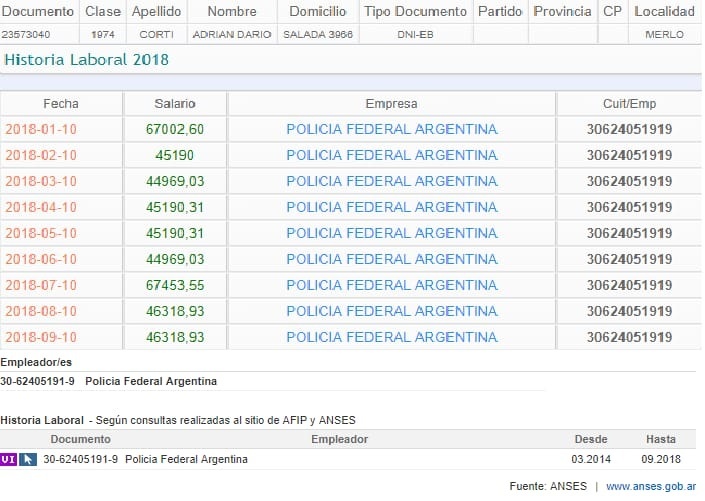Click the date 2018-08-10
705x501 pixels.
click(x=41, y=311)
